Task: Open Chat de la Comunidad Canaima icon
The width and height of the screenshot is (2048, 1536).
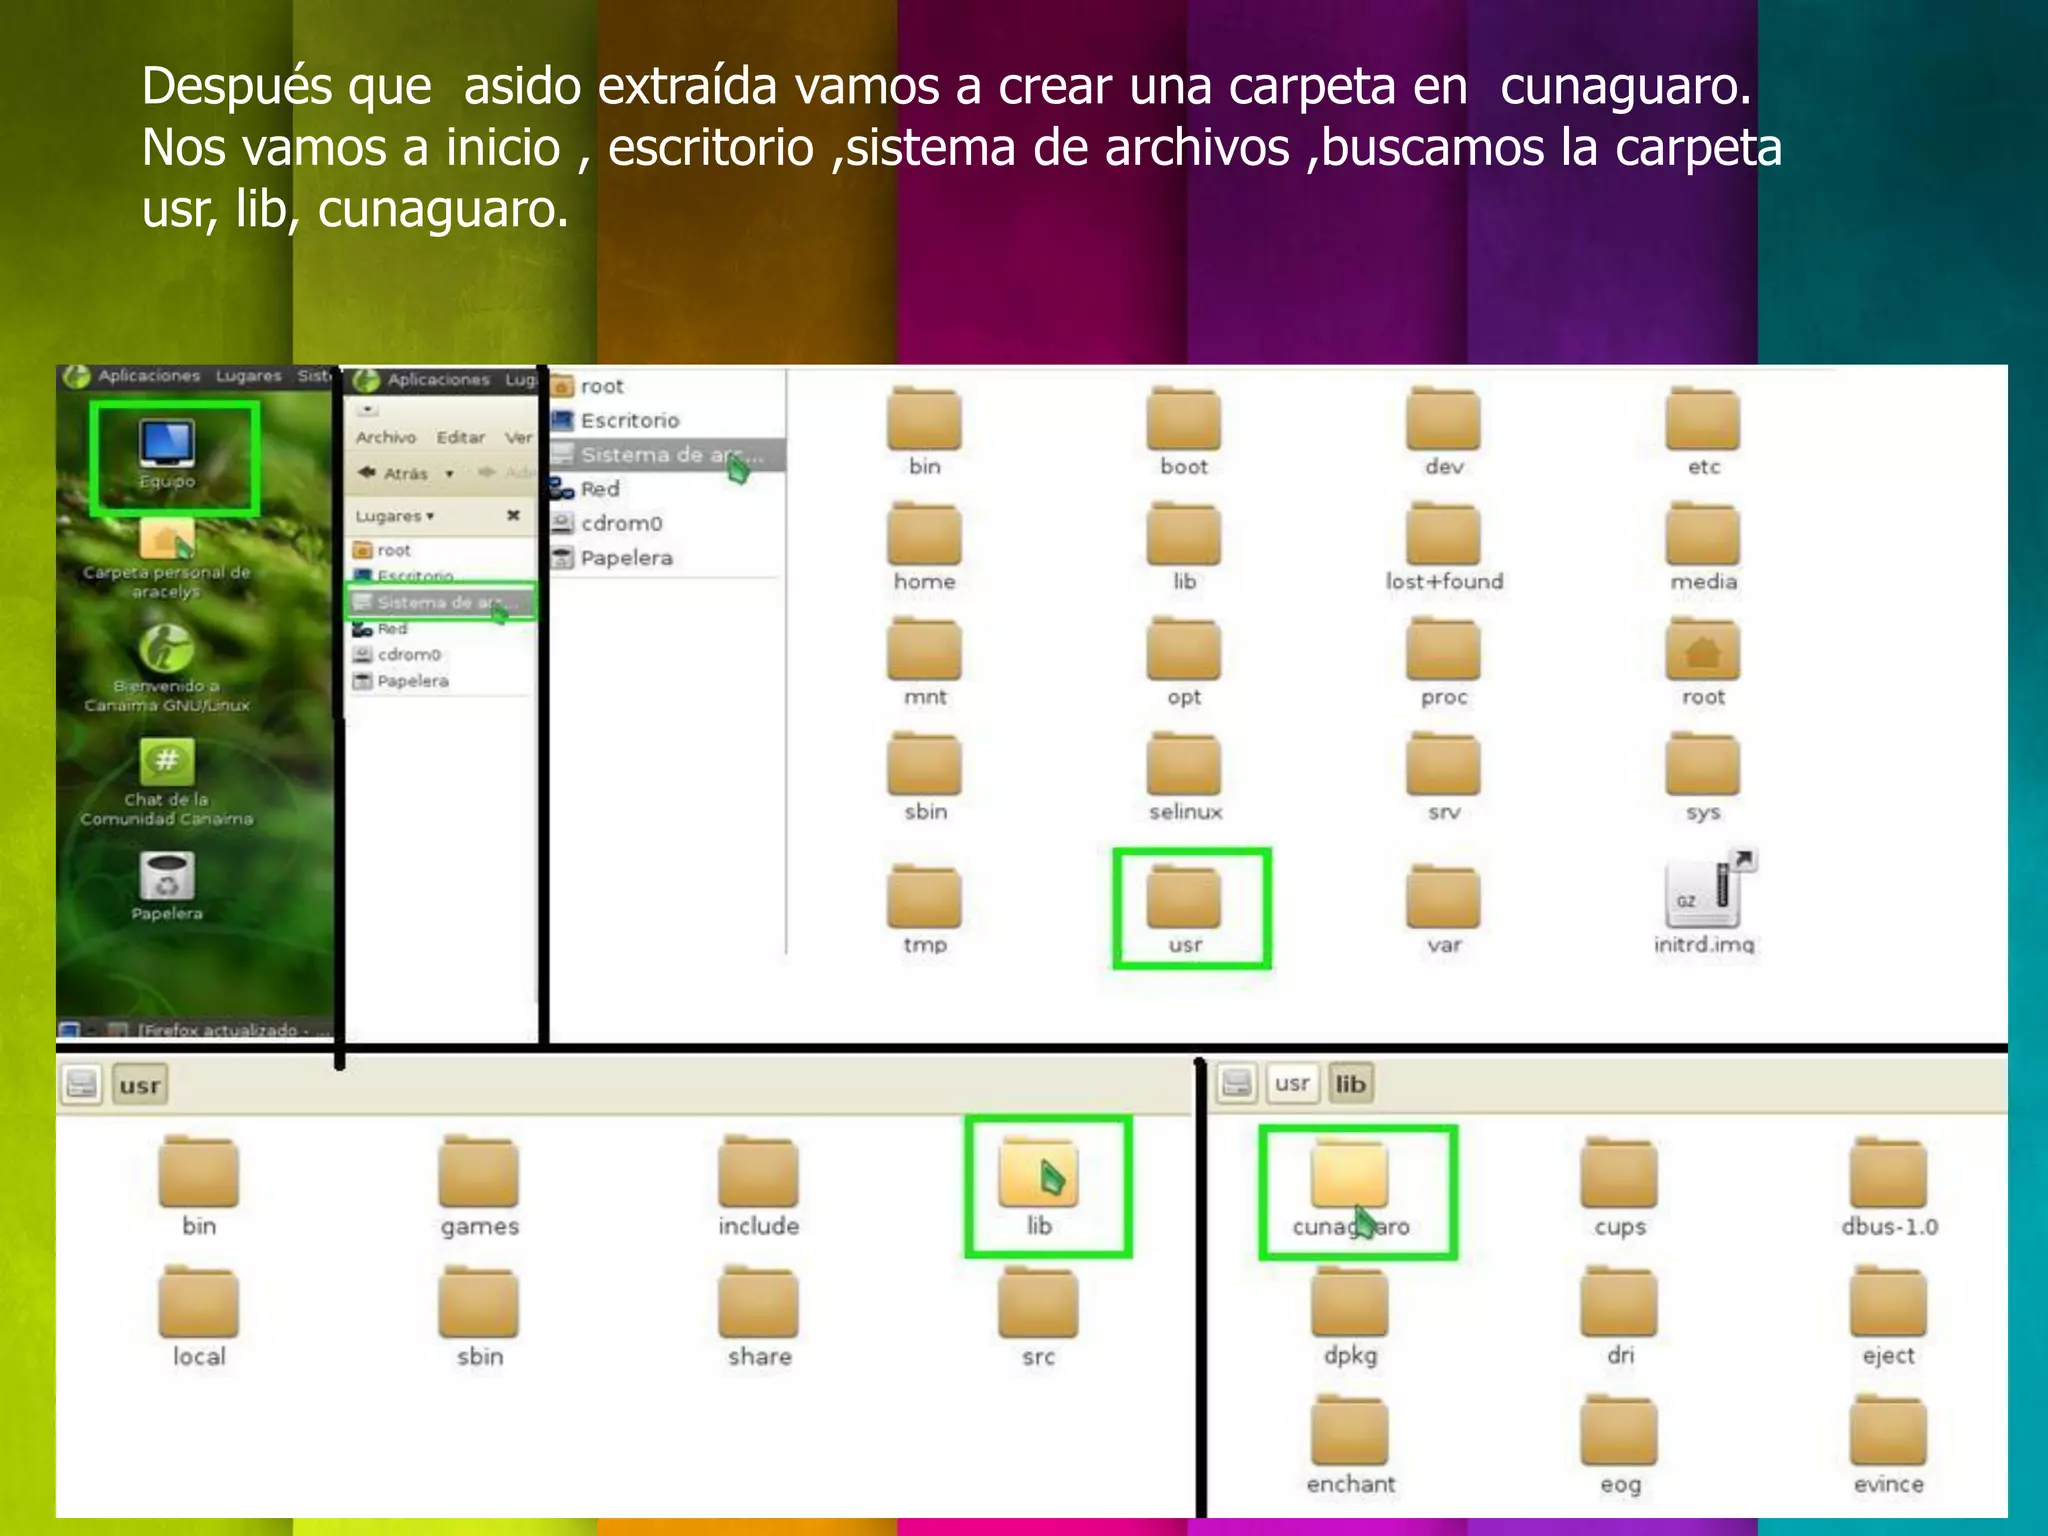Action: point(167,781)
